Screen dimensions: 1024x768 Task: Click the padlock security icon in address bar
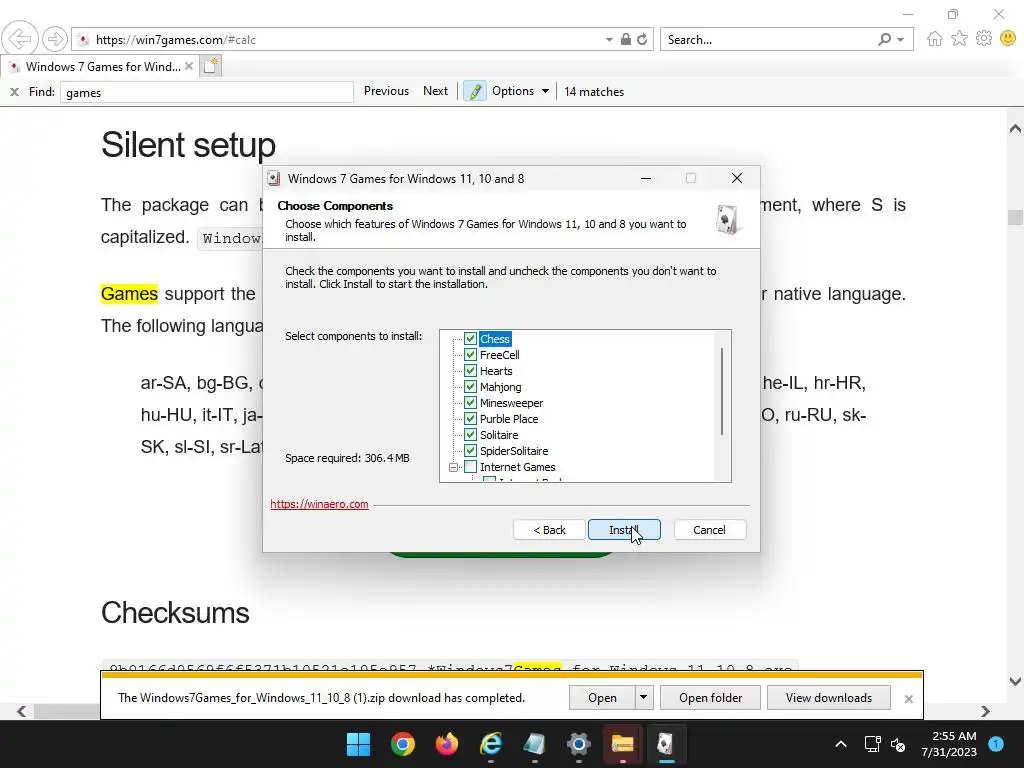626,39
